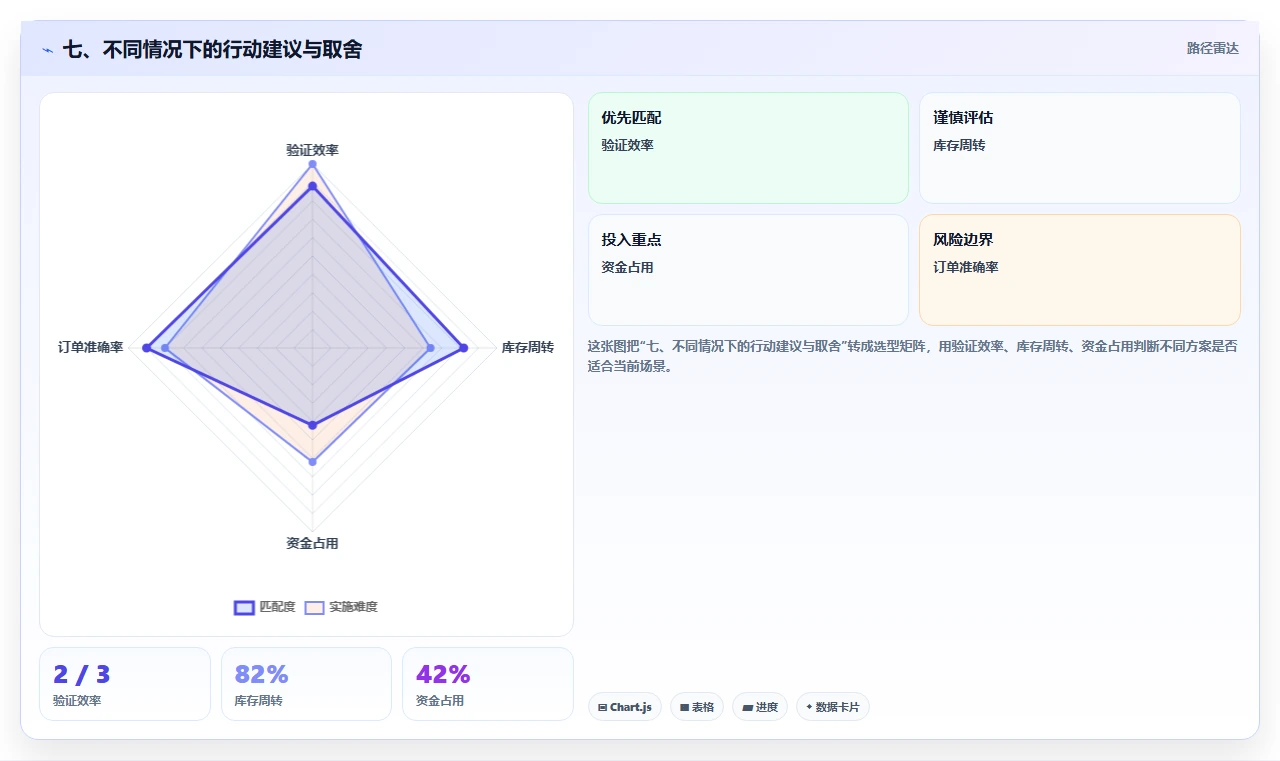
Task: Click the 验证效率 radar axis label
Action: (312, 150)
